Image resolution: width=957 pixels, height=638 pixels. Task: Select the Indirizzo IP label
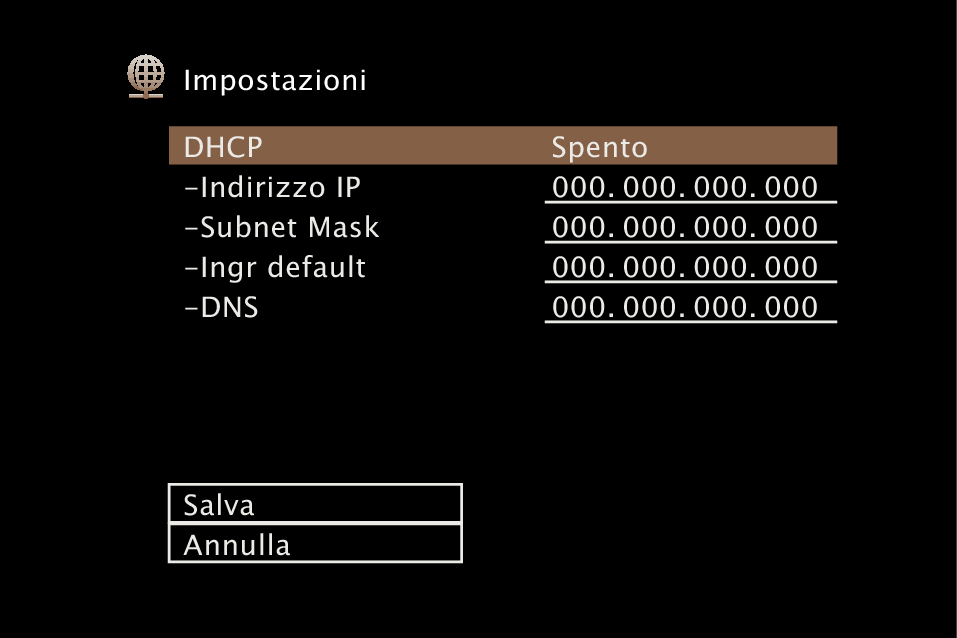[272, 187]
